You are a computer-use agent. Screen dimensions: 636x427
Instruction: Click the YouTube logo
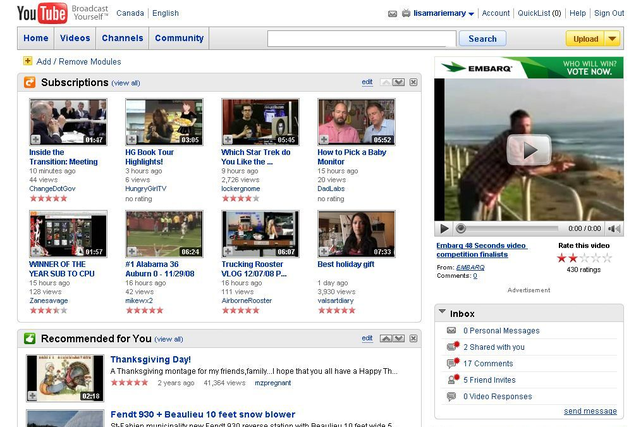pos(42,13)
